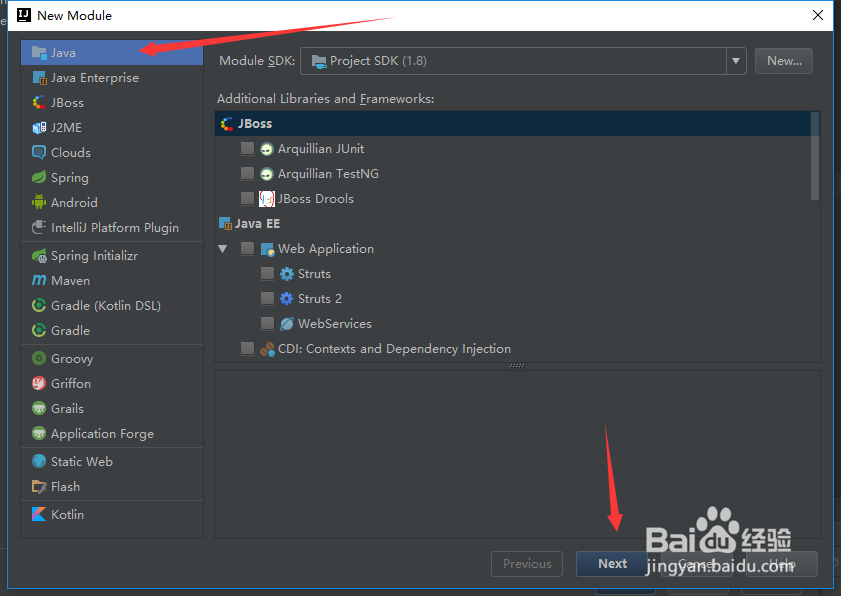The width and height of the screenshot is (841, 596).
Task: Select the Java module type icon
Action: pos(39,53)
